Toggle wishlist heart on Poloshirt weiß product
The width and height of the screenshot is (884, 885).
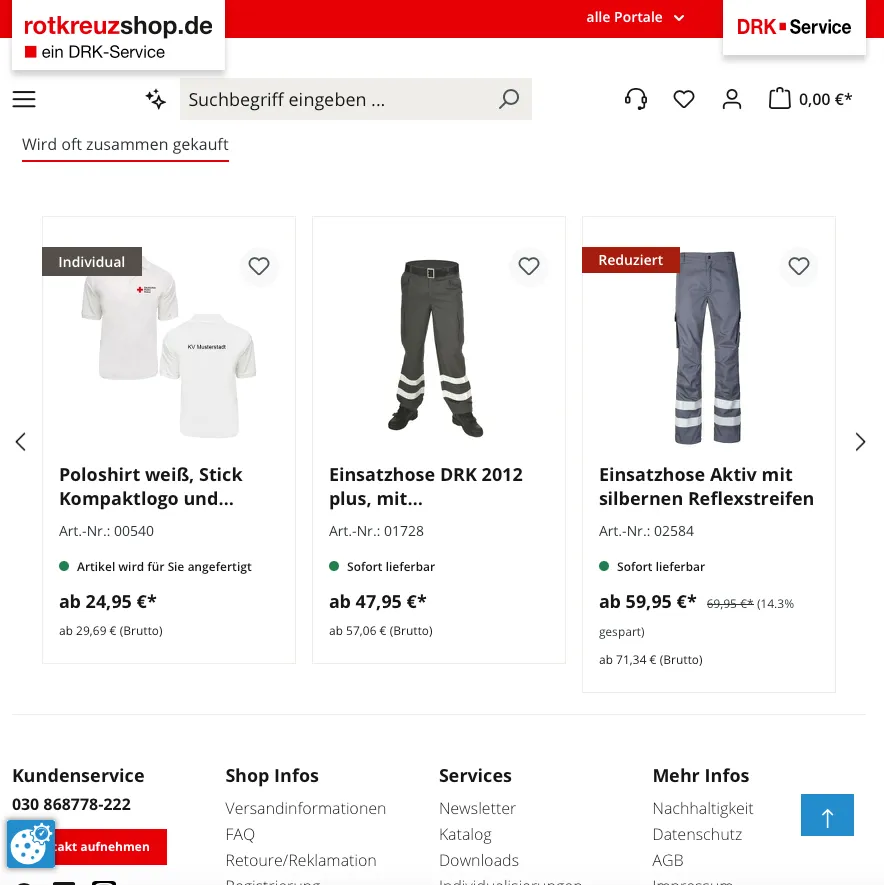point(259,266)
